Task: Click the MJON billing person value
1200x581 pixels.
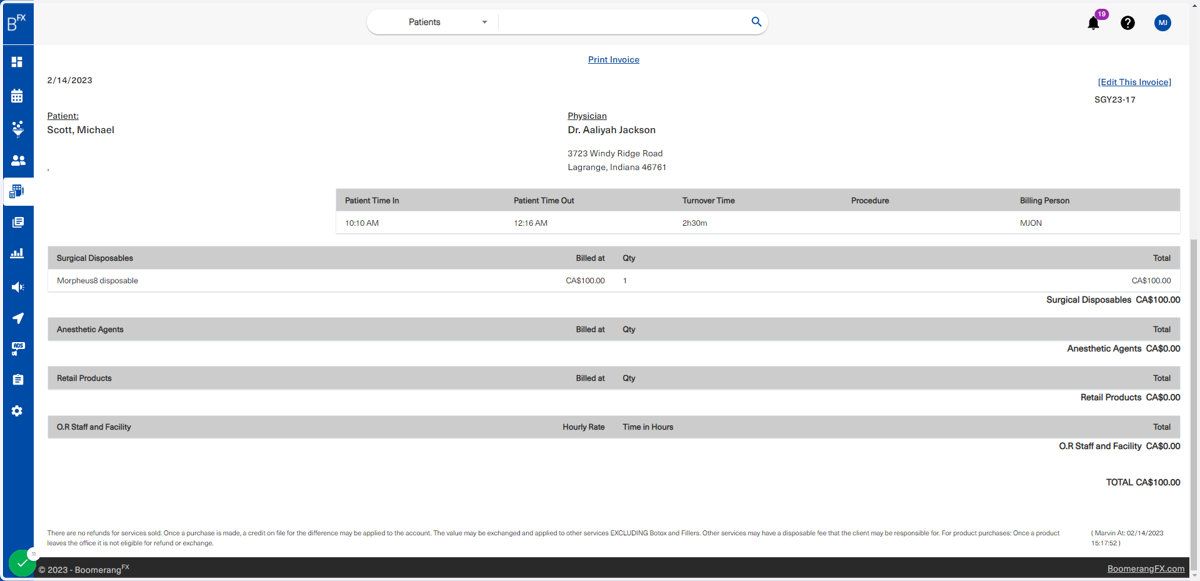Action: [x=1031, y=223]
